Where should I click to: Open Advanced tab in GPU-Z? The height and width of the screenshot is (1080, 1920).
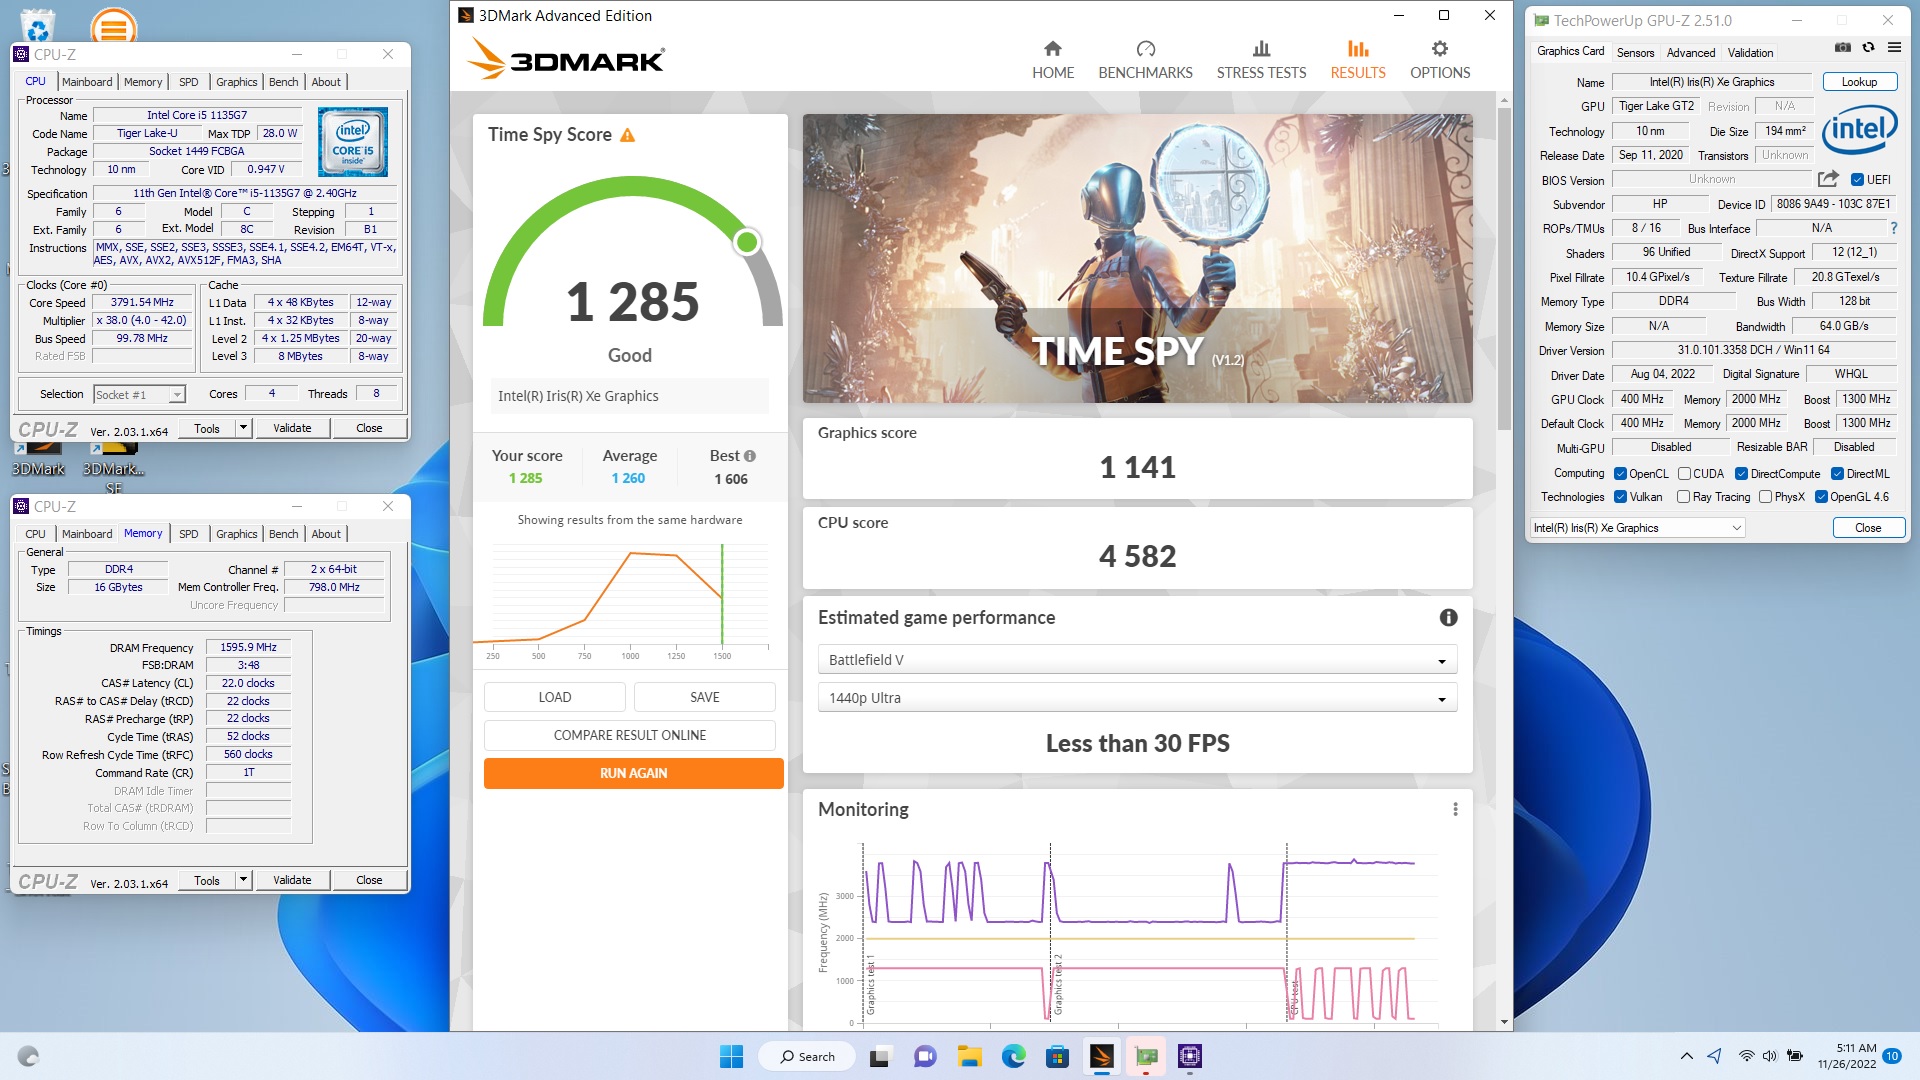pos(1690,52)
